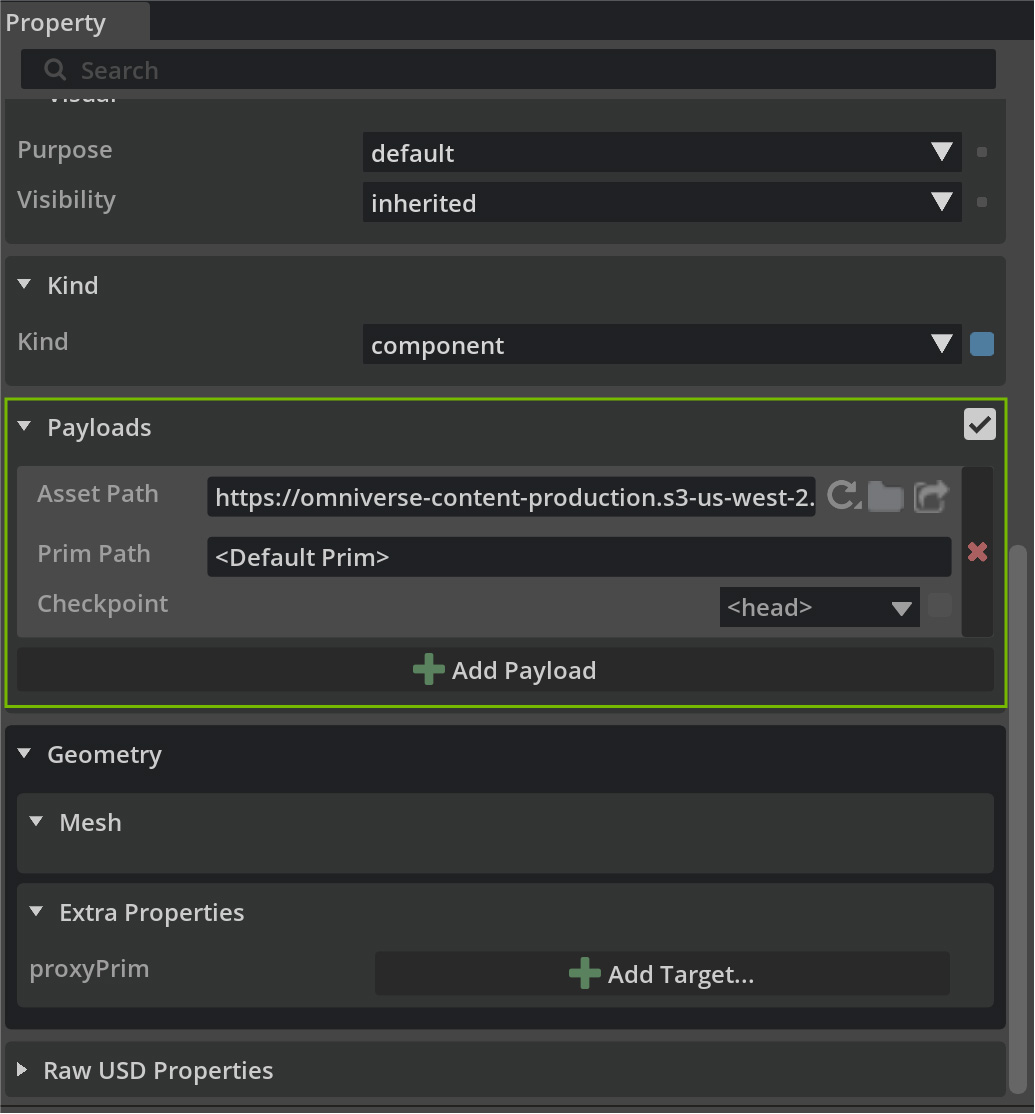Image resolution: width=1035 pixels, height=1114 pixels.
Task: Open the folder browse icon for Asset Path
Action: click(886, 496)
